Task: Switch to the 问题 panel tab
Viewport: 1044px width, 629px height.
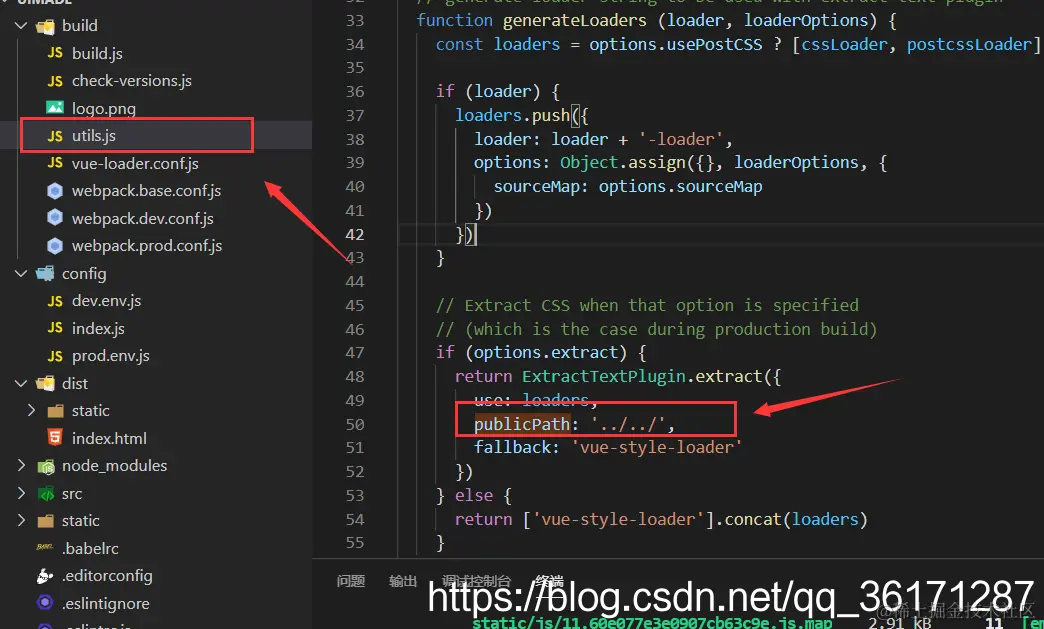Action: tap(350, 581)
